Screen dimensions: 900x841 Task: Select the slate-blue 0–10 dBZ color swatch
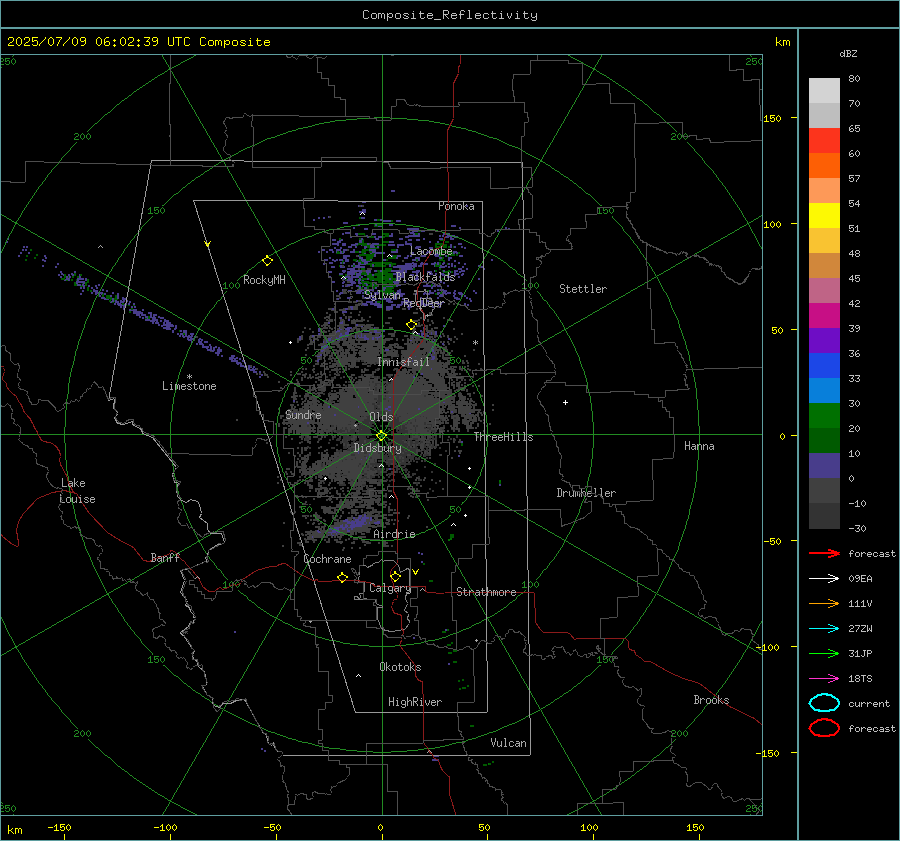[824, 466]
